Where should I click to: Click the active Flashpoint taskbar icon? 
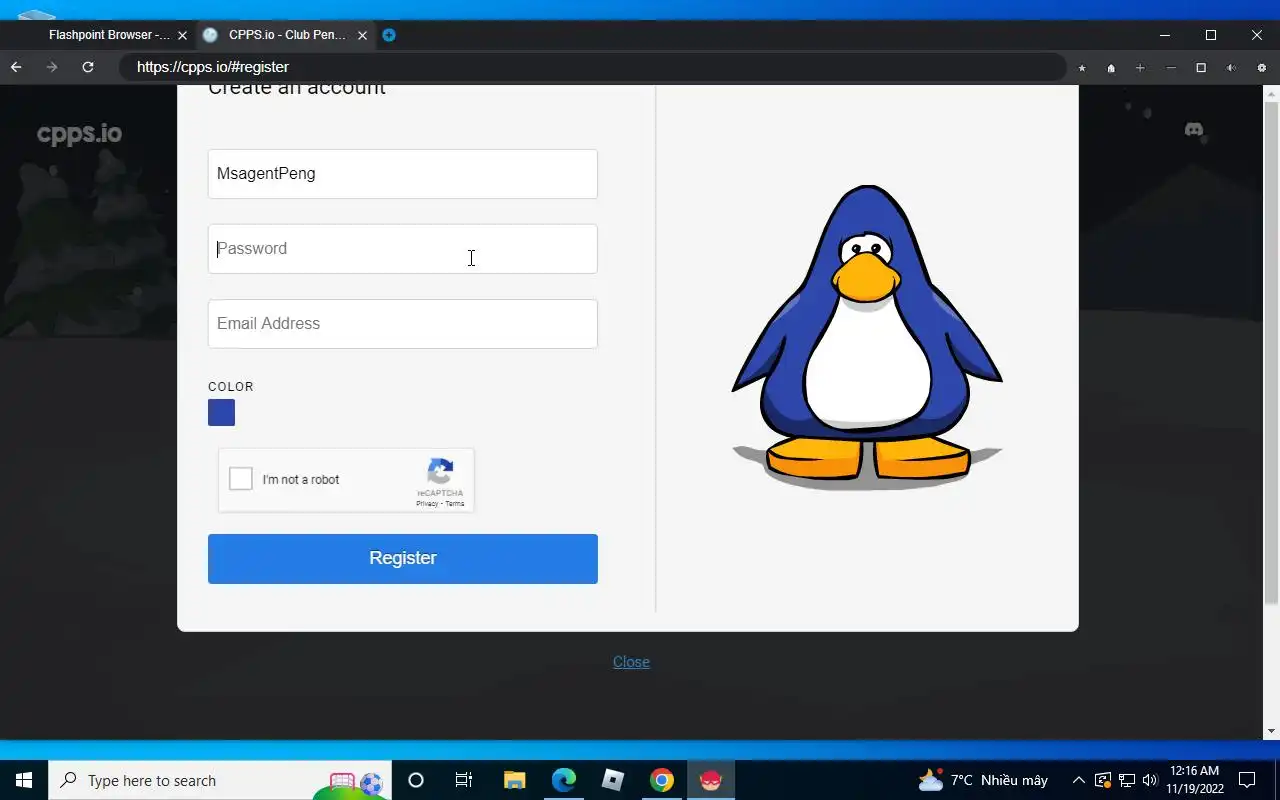click(x=711, y=780)
